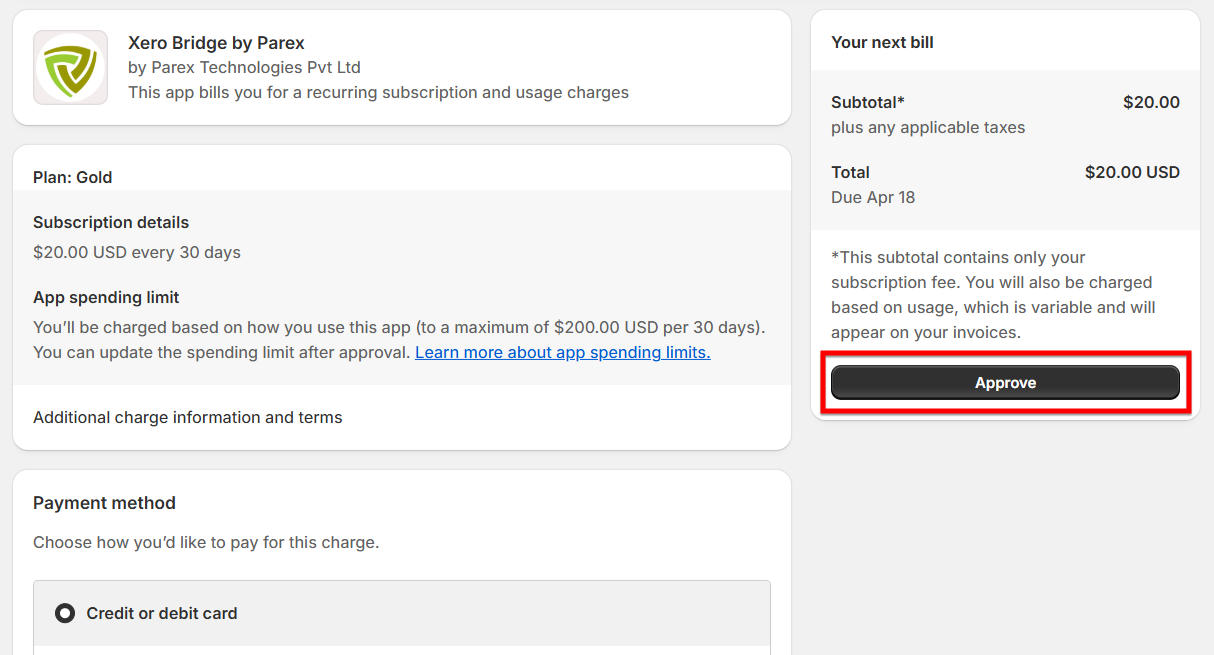Open Learn more about app spending limits
Viewport: 1214px width, 655px height.
pyautogui.click(x=562, y=353)
